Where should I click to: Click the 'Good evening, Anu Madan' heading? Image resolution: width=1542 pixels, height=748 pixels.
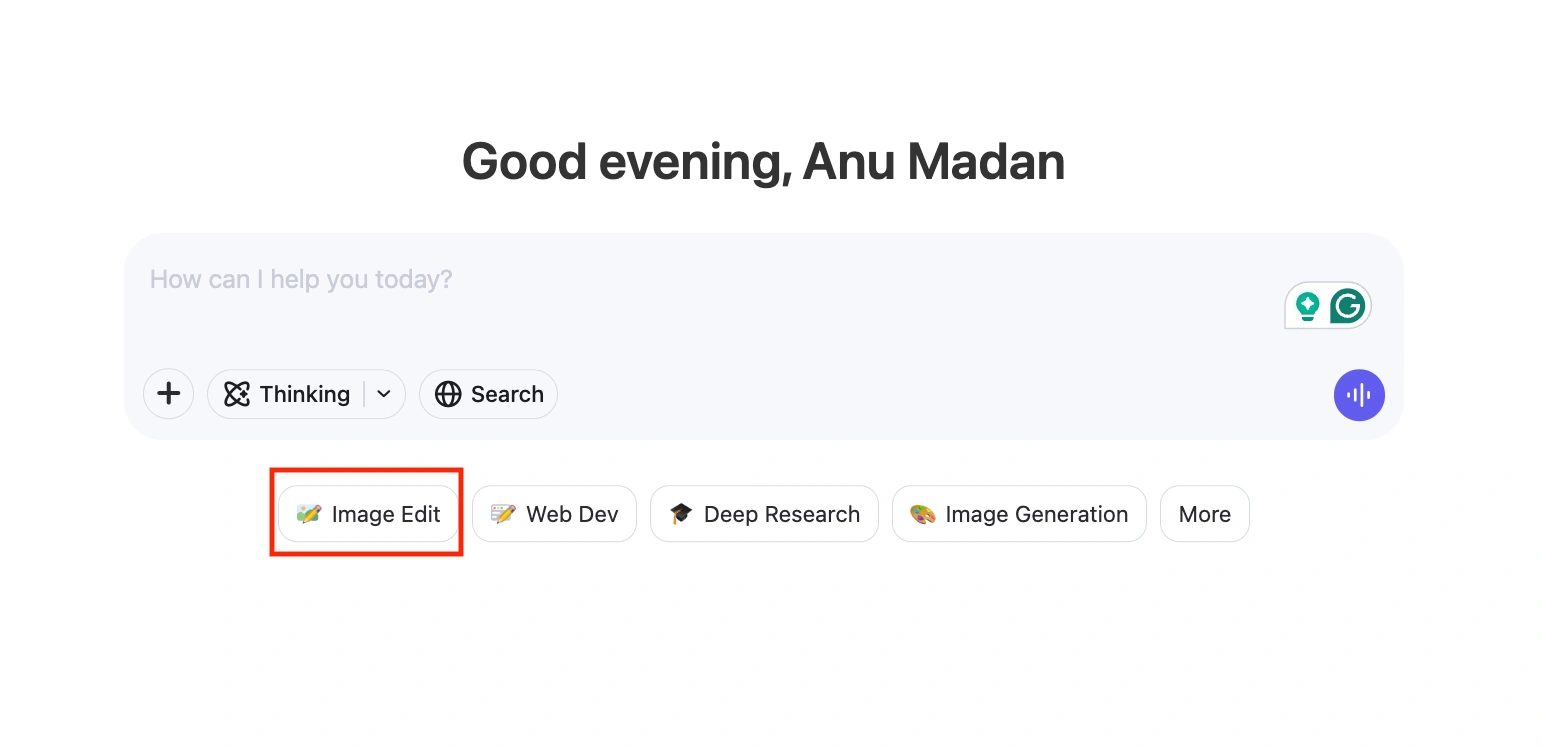click(x=763, y=162)
